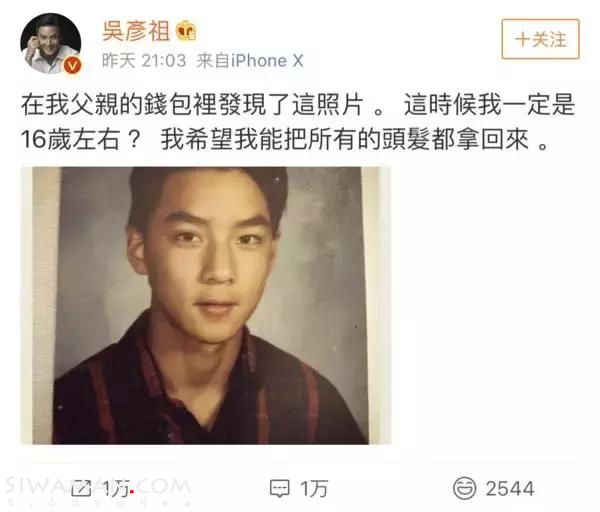
Task: Click the text 16歲左右？
Action: [x=80, y=139]
